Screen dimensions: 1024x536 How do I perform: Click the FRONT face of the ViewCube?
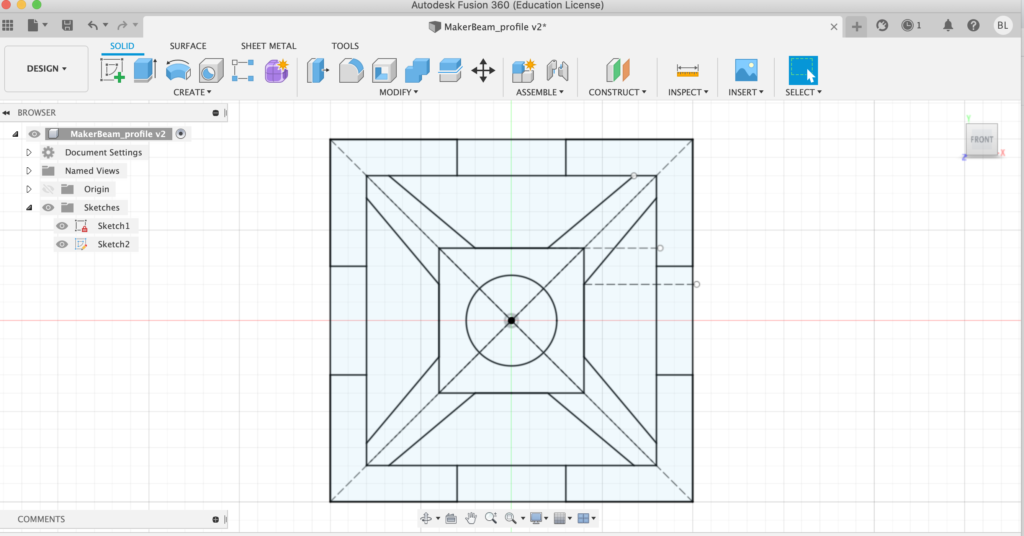(981, 140)
